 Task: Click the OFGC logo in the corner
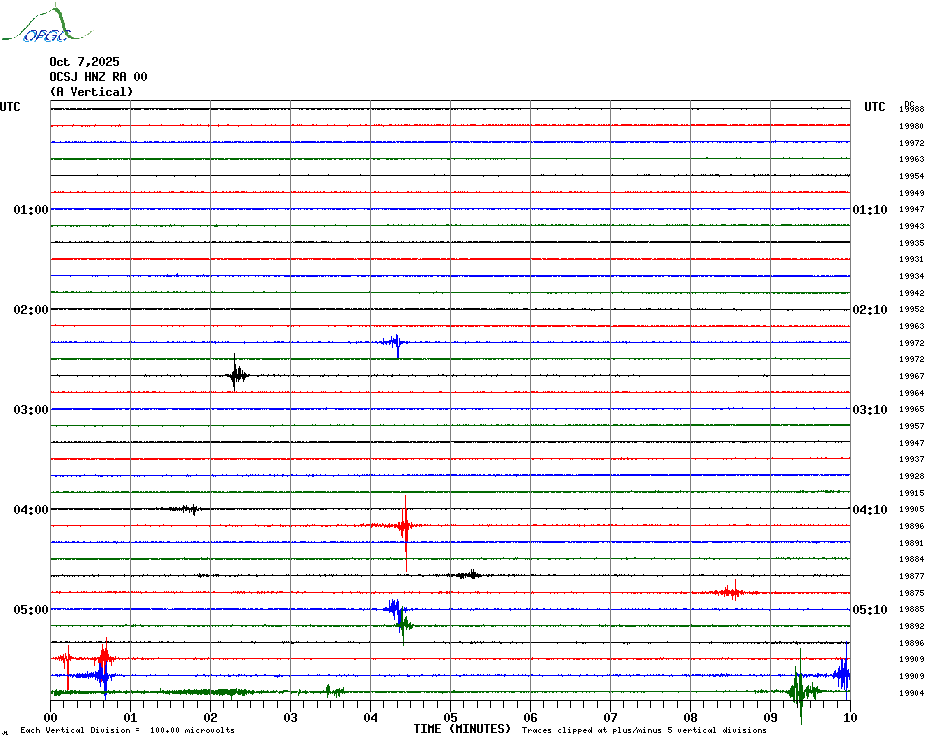click(38, 26)
